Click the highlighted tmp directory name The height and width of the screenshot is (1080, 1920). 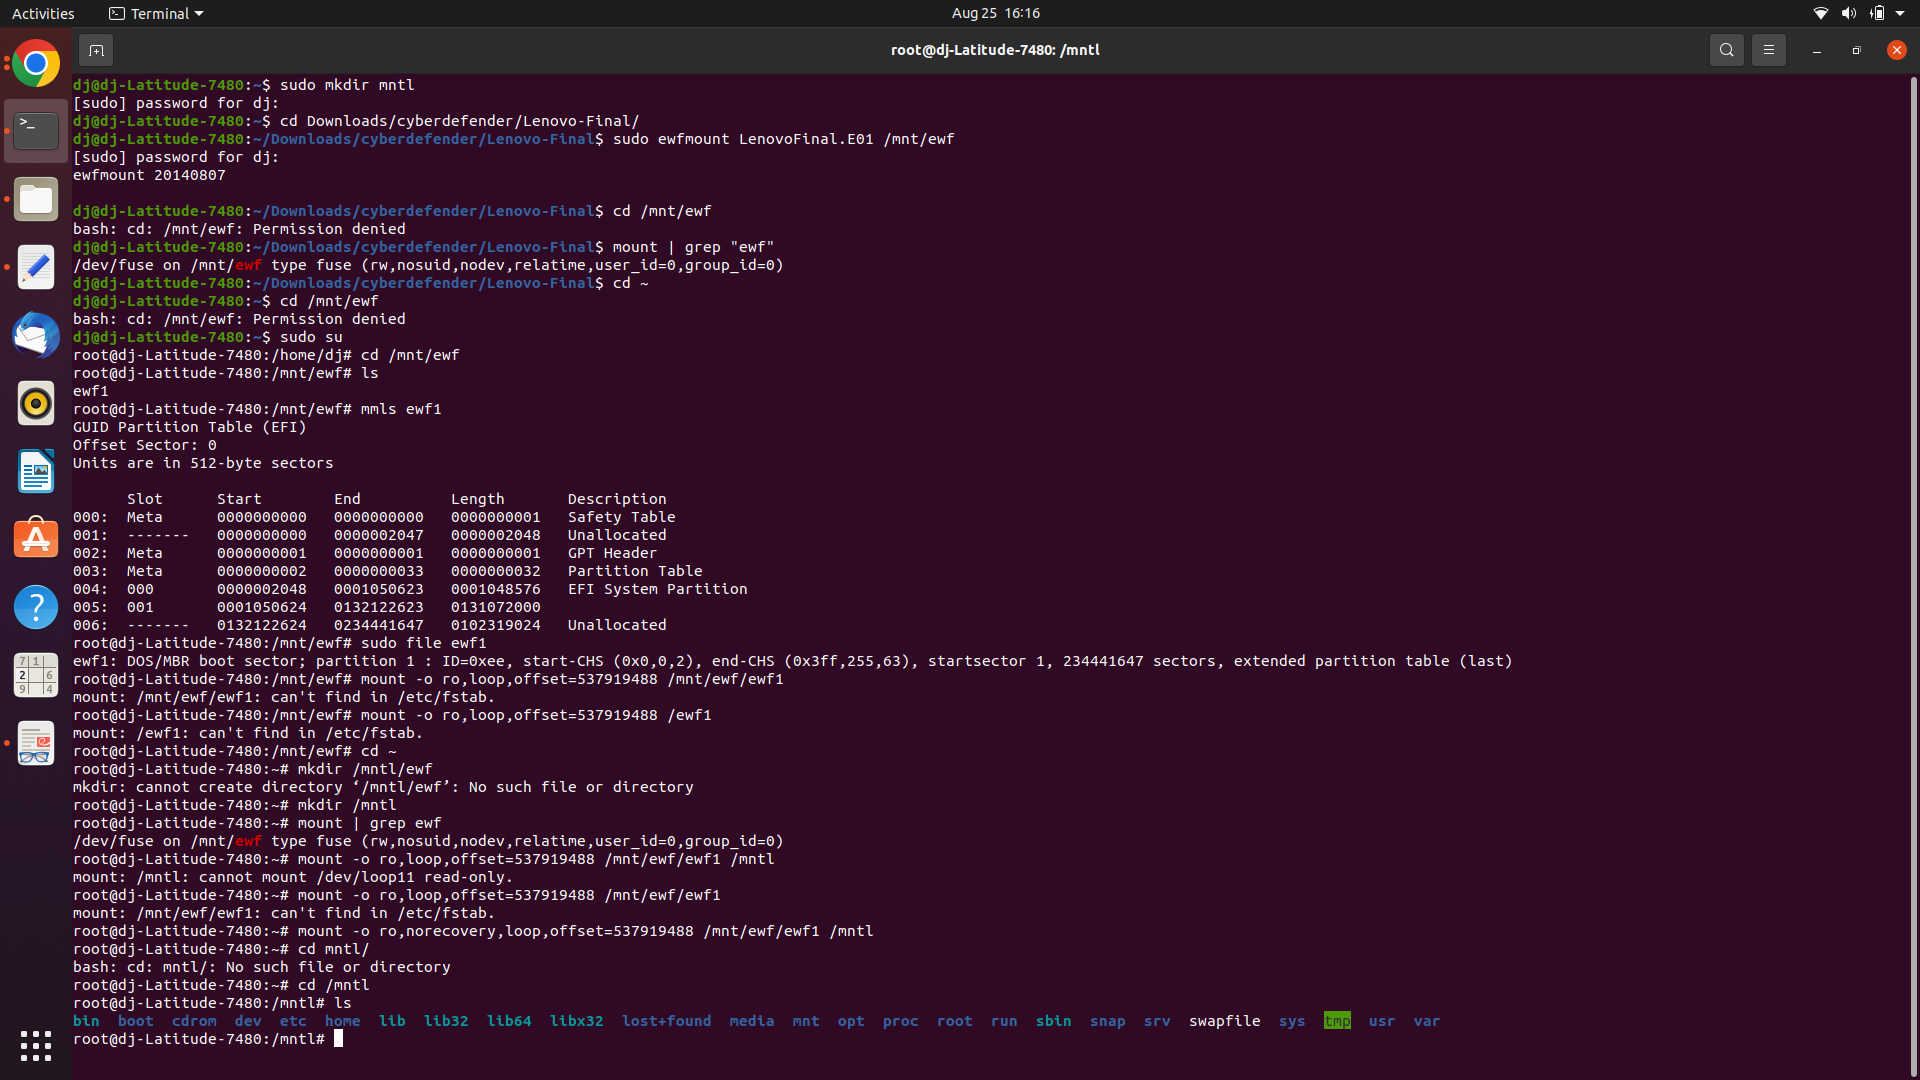pos(1337,1021)
